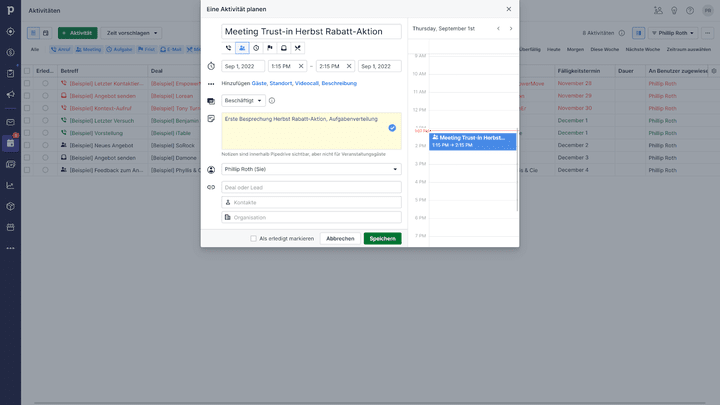Open more options dots in sidebar
This screenshot has width=720, height=405.
click(10, 248)
